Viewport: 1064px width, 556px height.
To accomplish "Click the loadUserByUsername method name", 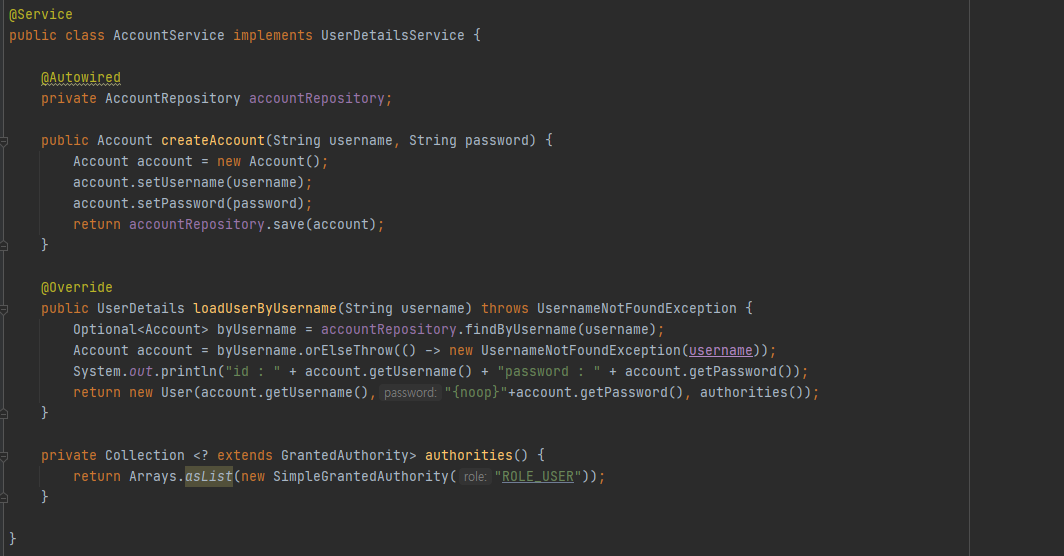I will click(x=265, y=308).
